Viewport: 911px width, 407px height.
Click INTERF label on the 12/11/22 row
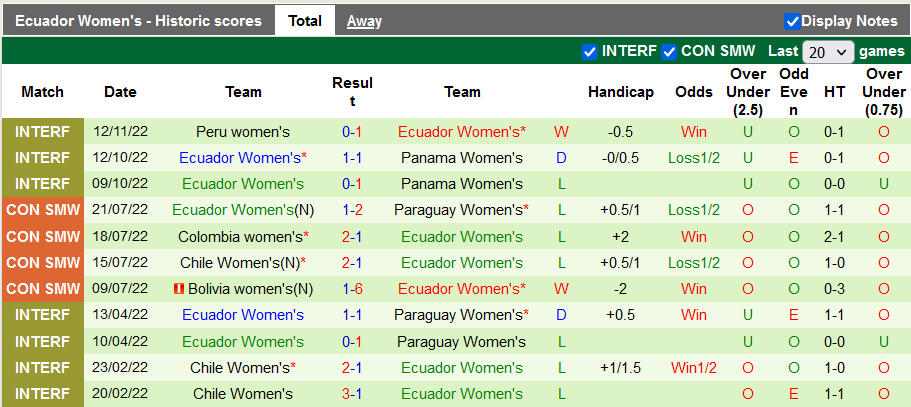coord(43,132)
